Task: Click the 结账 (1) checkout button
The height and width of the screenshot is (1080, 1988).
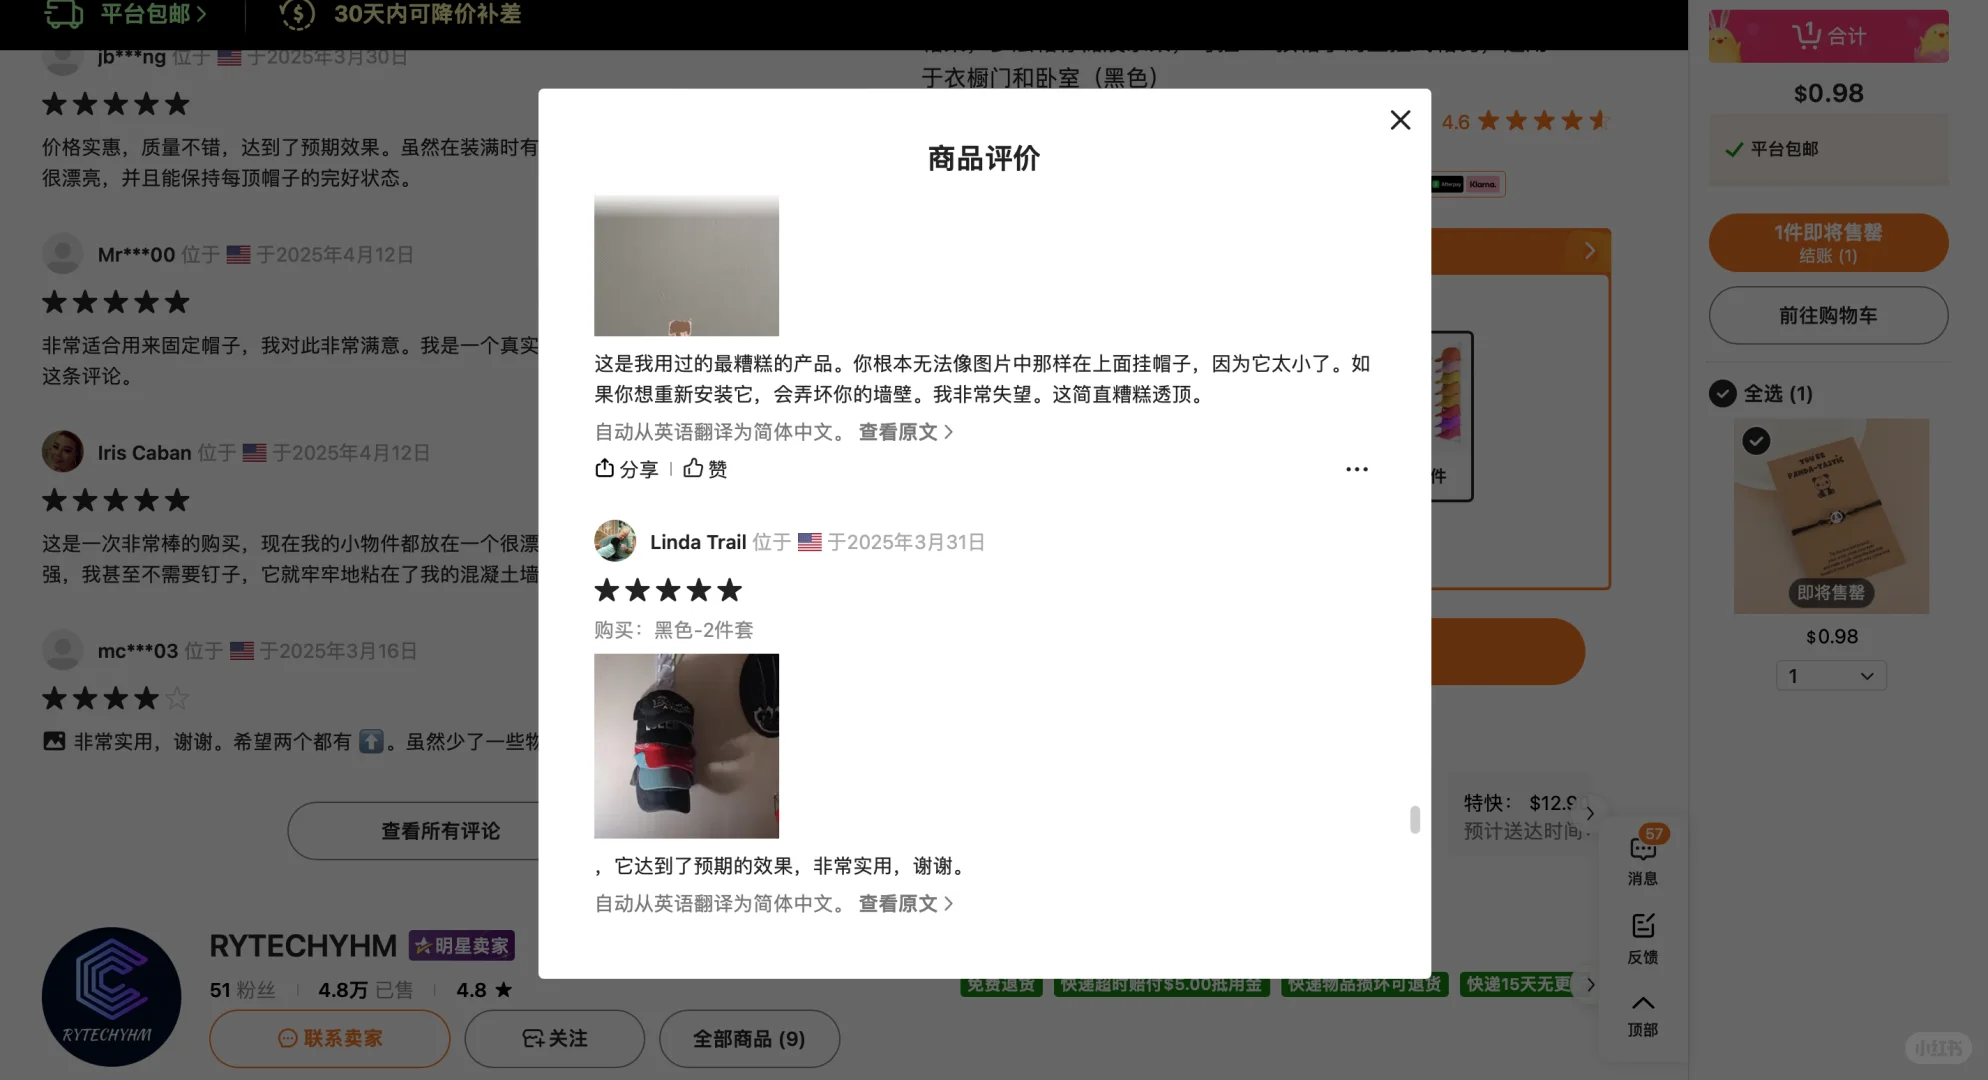Action: coord(1828,243)
